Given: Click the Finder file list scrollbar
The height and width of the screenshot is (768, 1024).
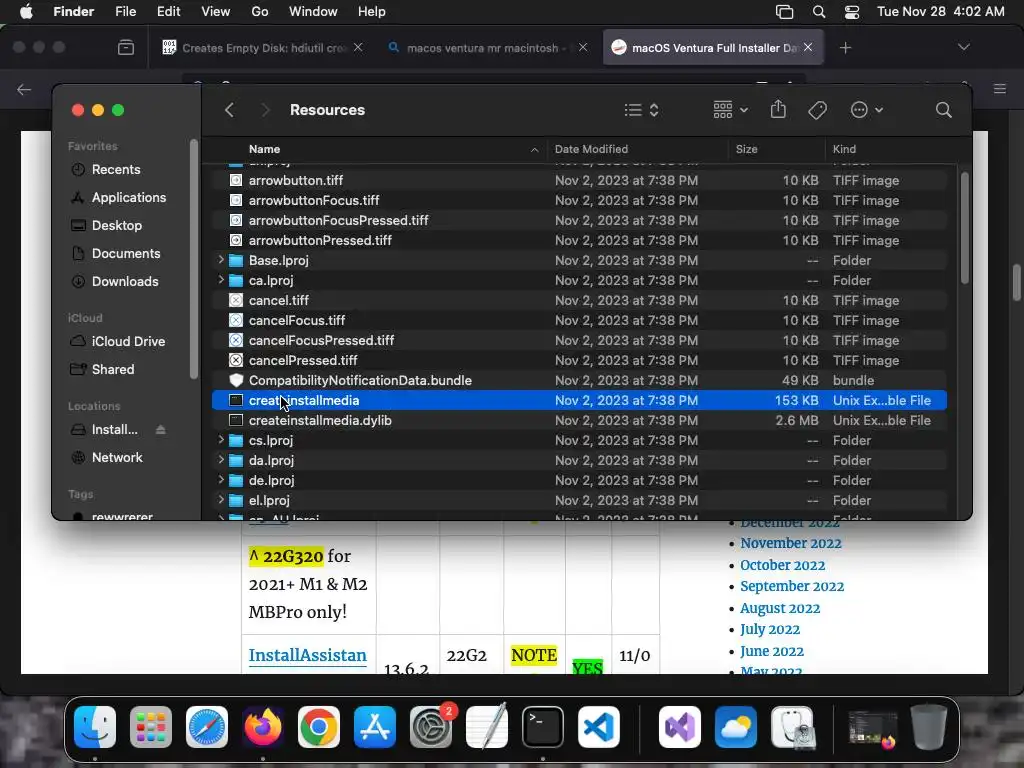Looking at the screenshot, I should coord(965,228).
